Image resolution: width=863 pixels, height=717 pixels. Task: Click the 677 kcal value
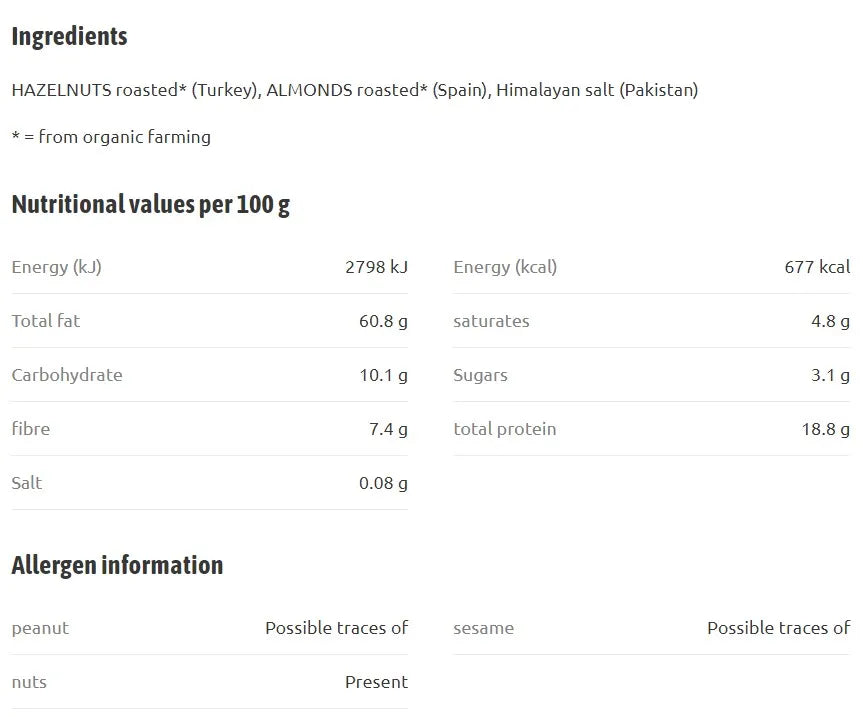point(817,267)
